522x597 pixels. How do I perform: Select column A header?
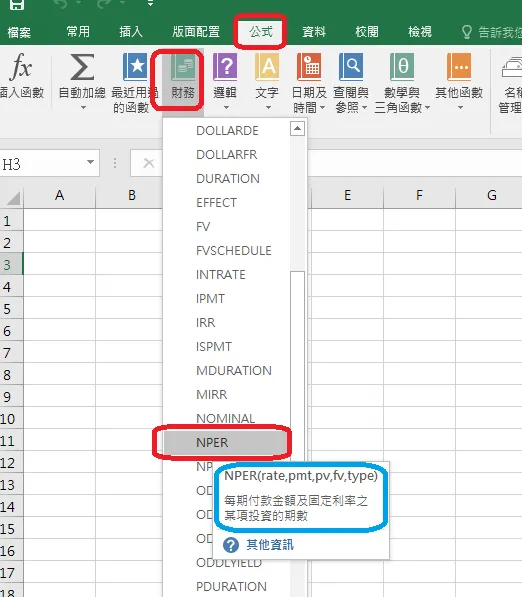59,195
